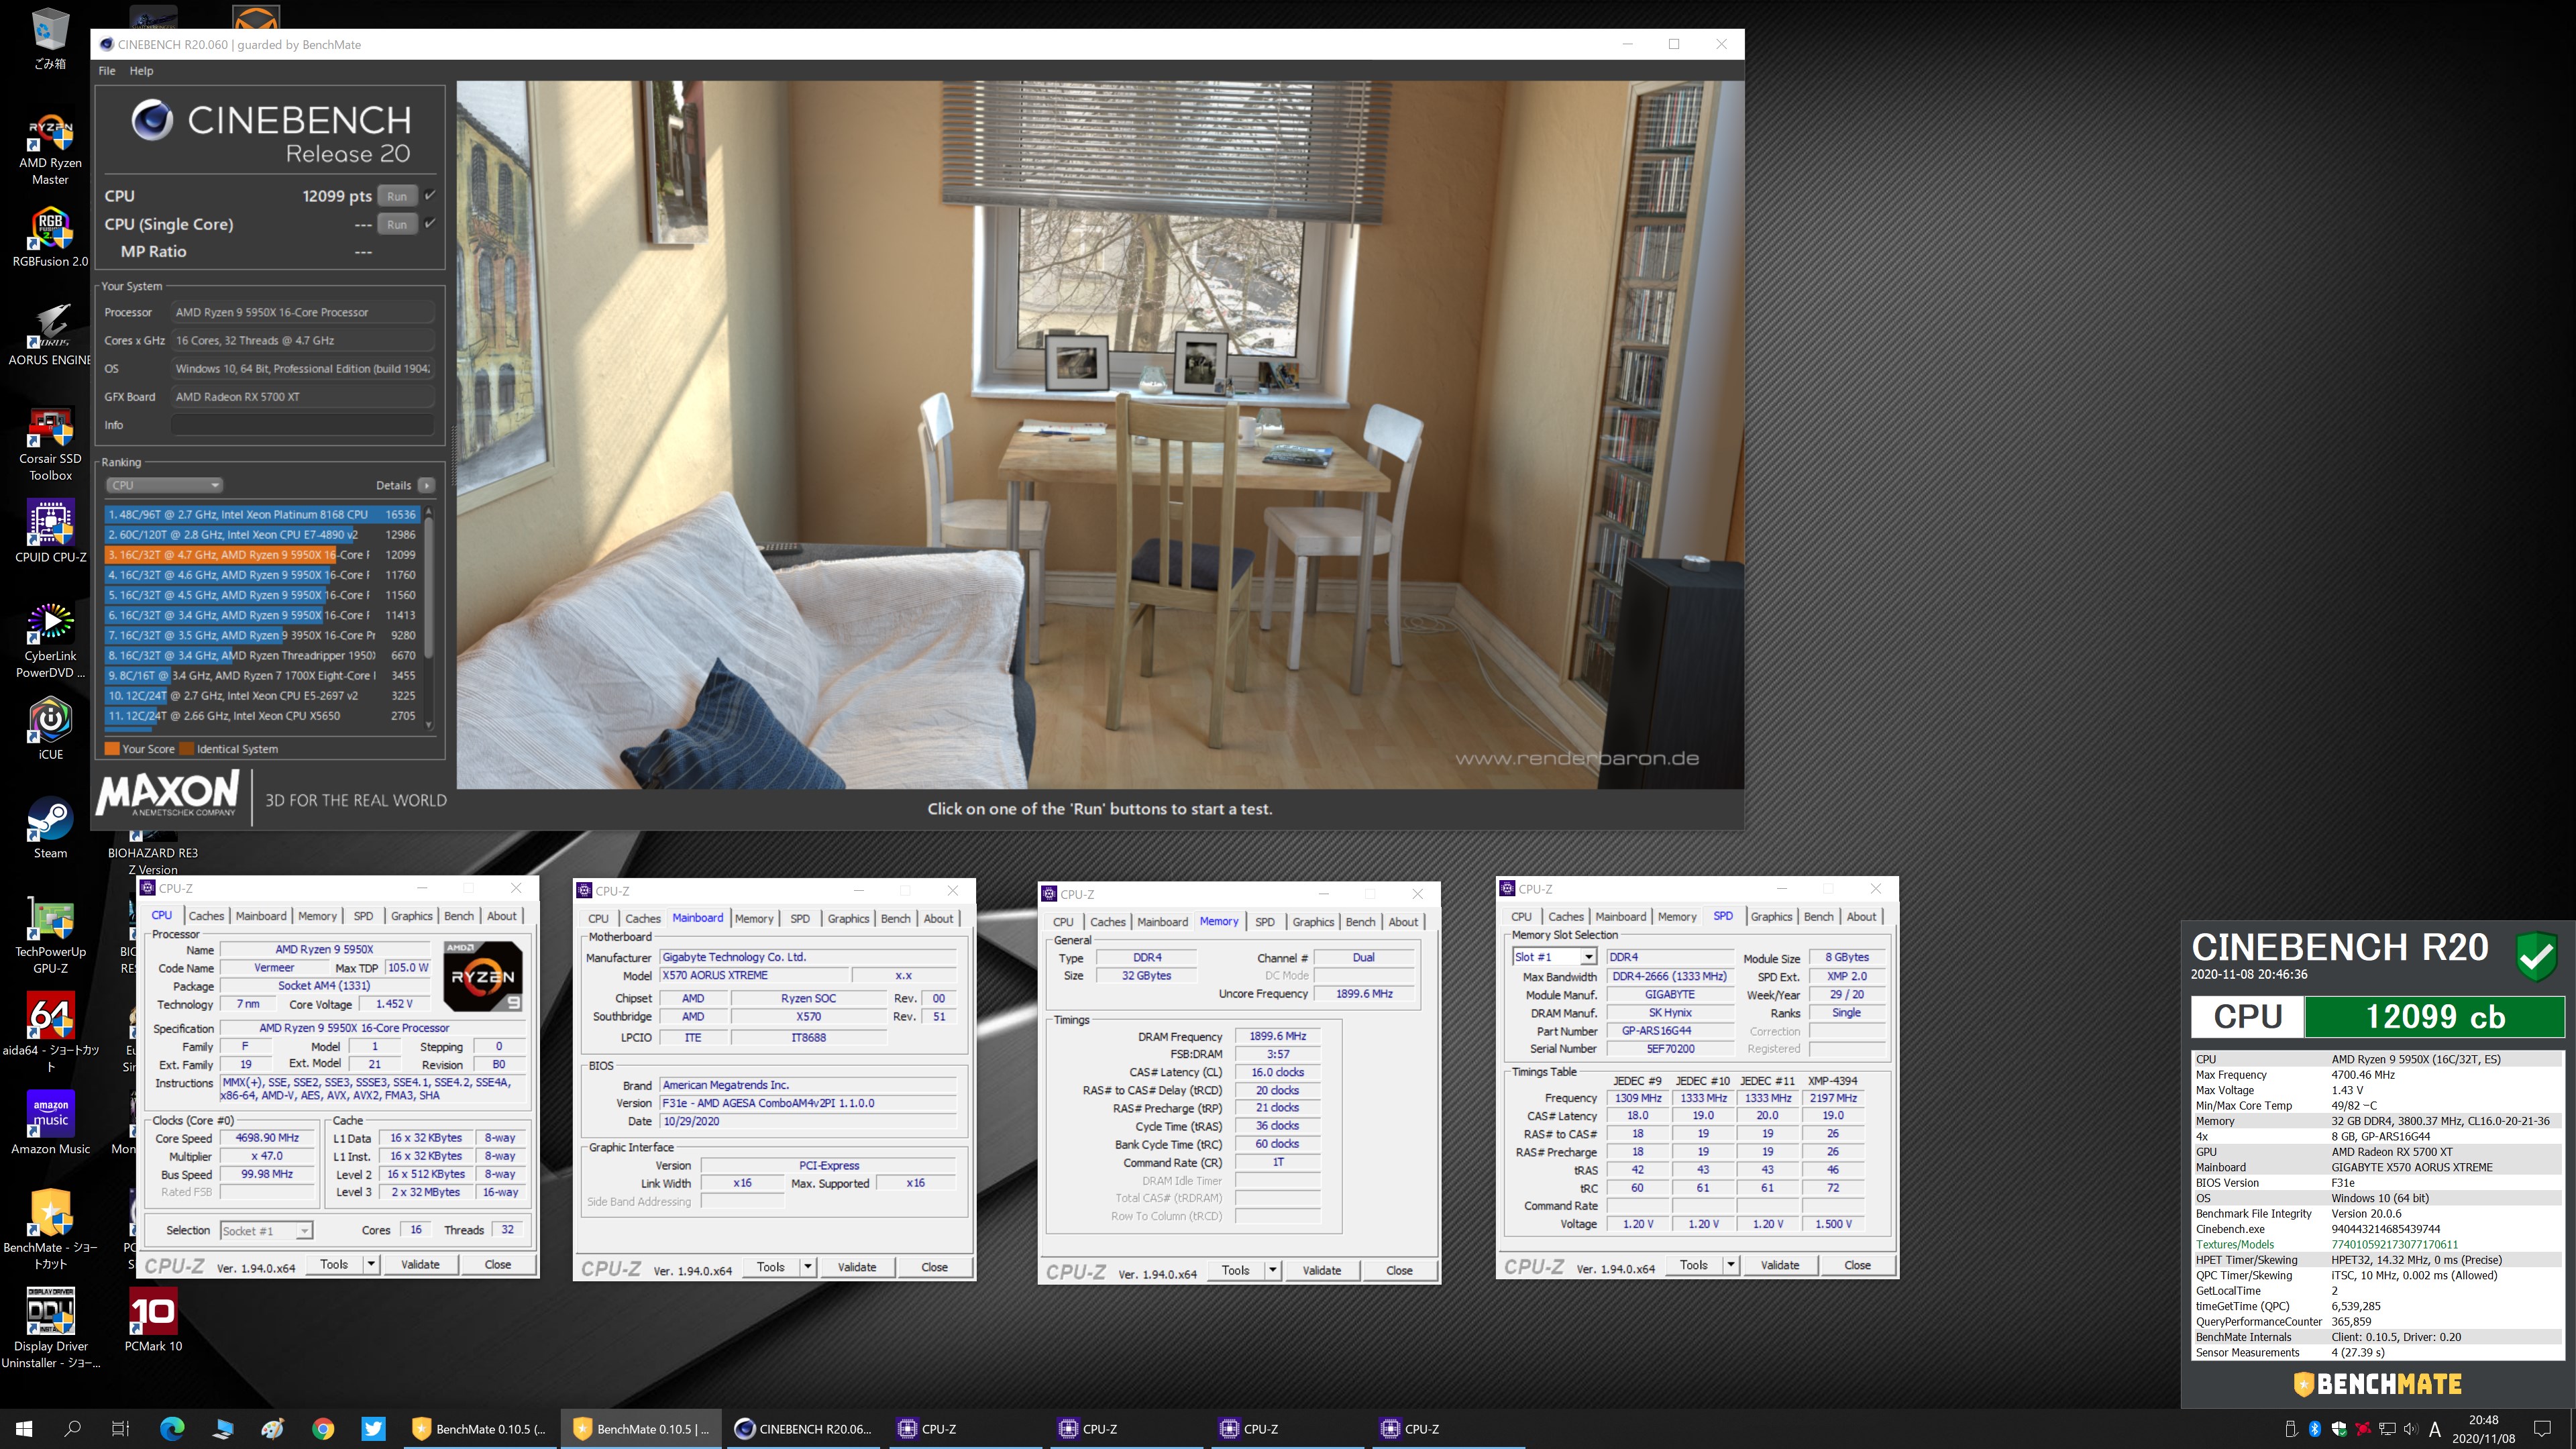Toggle the CPU (Single Core) test checkbox
This screenshot has height=1449, width=2576.
[x=430, y=223]
